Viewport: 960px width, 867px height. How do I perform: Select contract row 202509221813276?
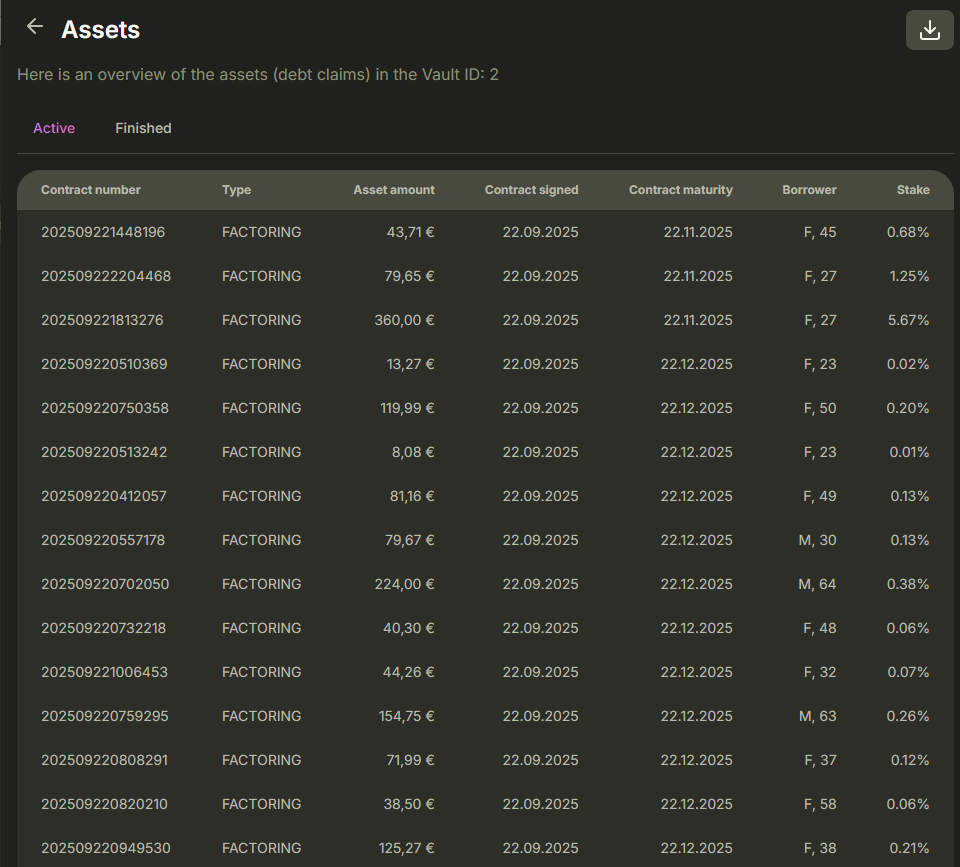tap(102, 320)
